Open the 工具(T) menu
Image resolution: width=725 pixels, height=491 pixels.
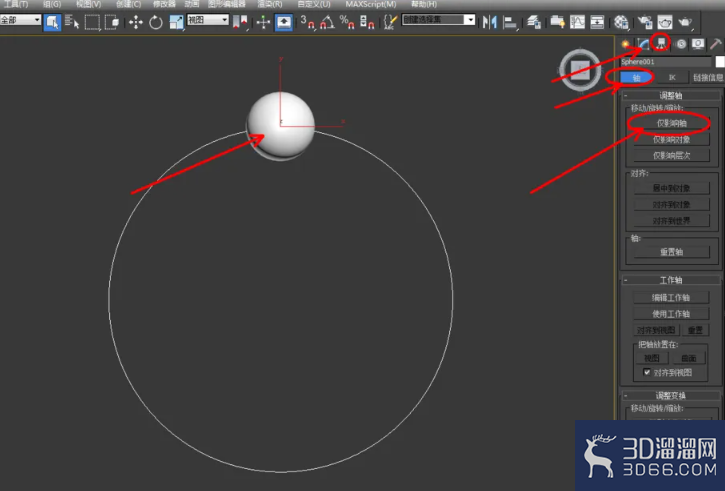coord(16,4)
